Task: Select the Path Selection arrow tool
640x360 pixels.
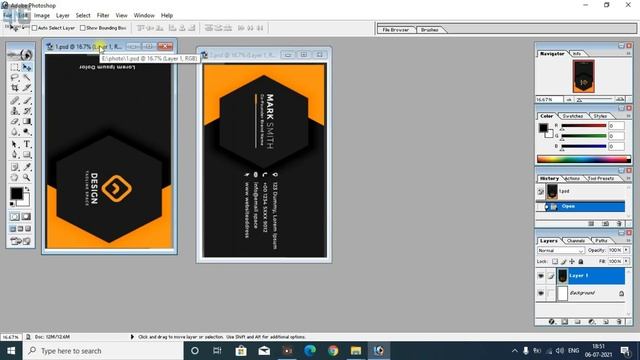Action: (15, 144)
